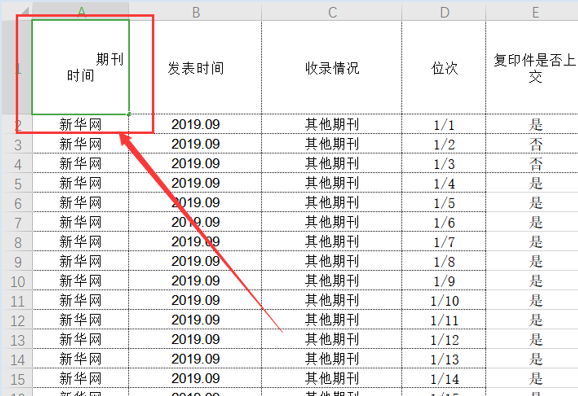Screen dimensions: 578x396
Task: Click 否 cell in row 3
Action: point(532,144)
